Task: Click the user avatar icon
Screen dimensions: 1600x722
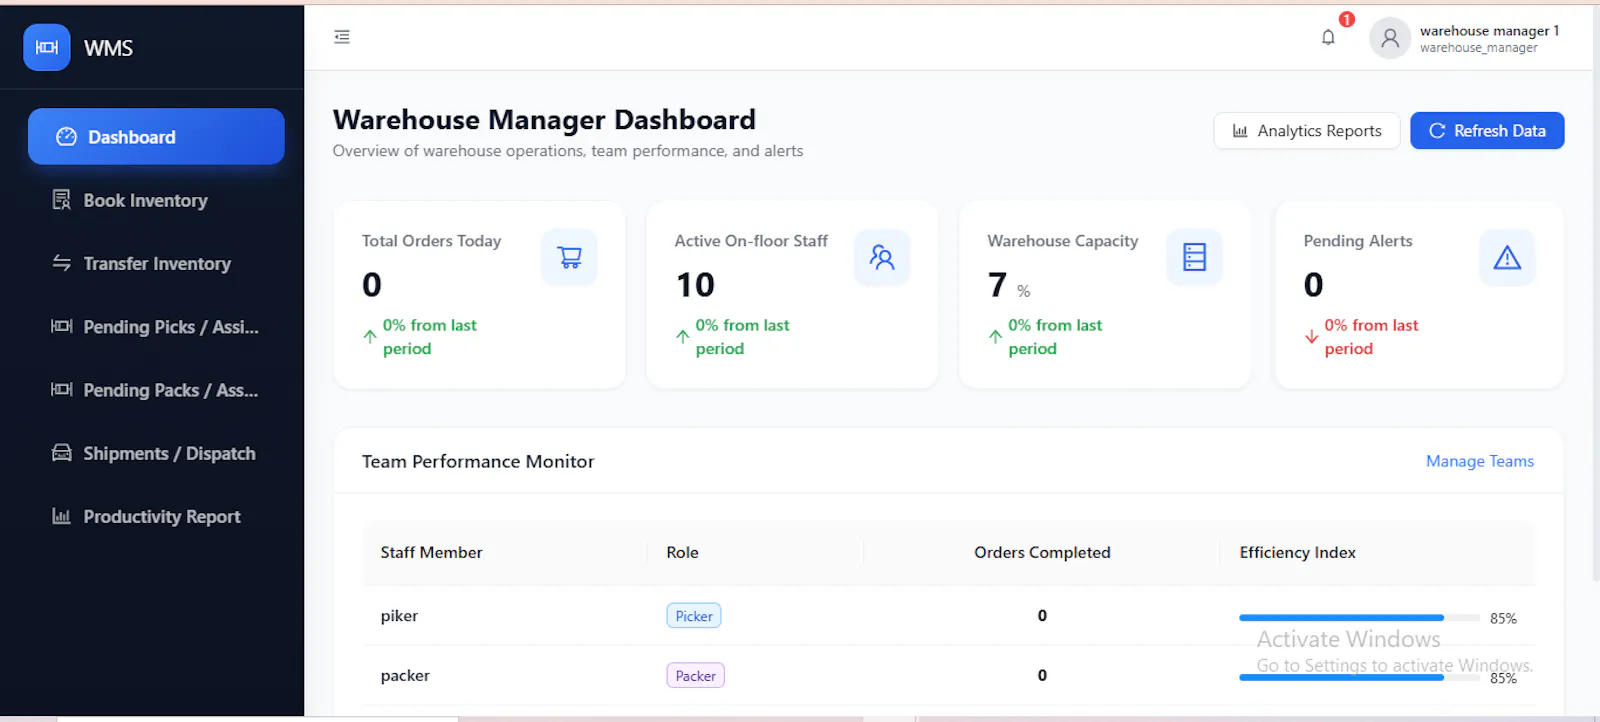Action: click(x=1389, y=38)
